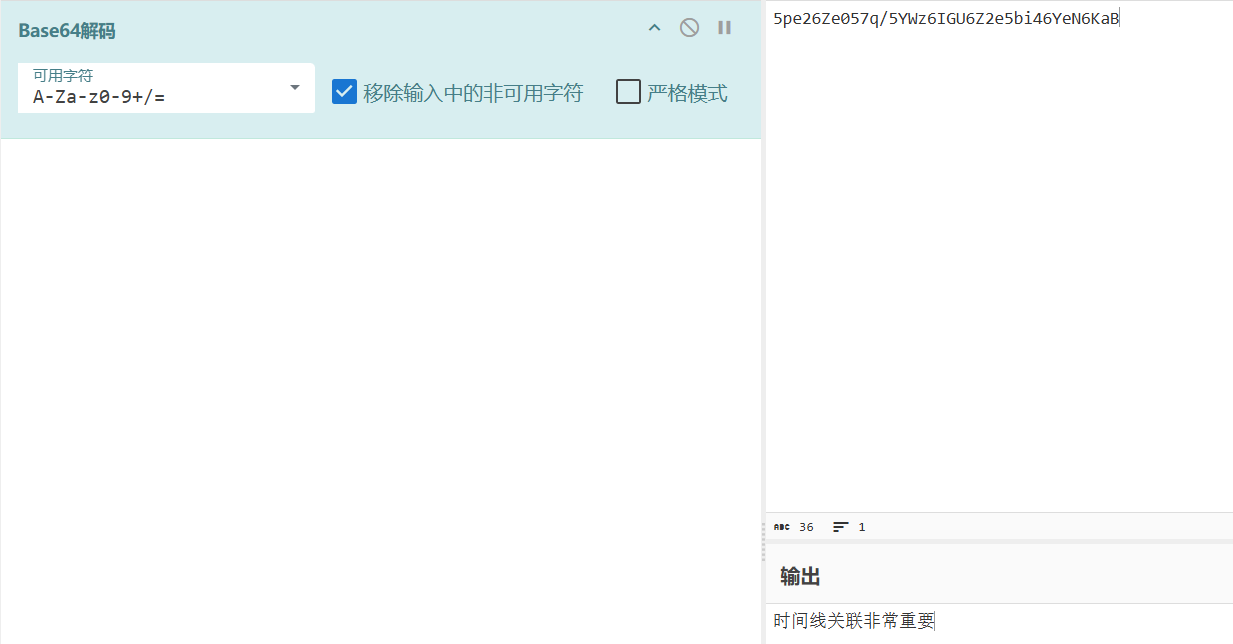This screenshot has height=644, width=1233.
Task: Disable the Base64解码 operation via the ban icon
Action: pyautogui.click(x=689, y=28)
